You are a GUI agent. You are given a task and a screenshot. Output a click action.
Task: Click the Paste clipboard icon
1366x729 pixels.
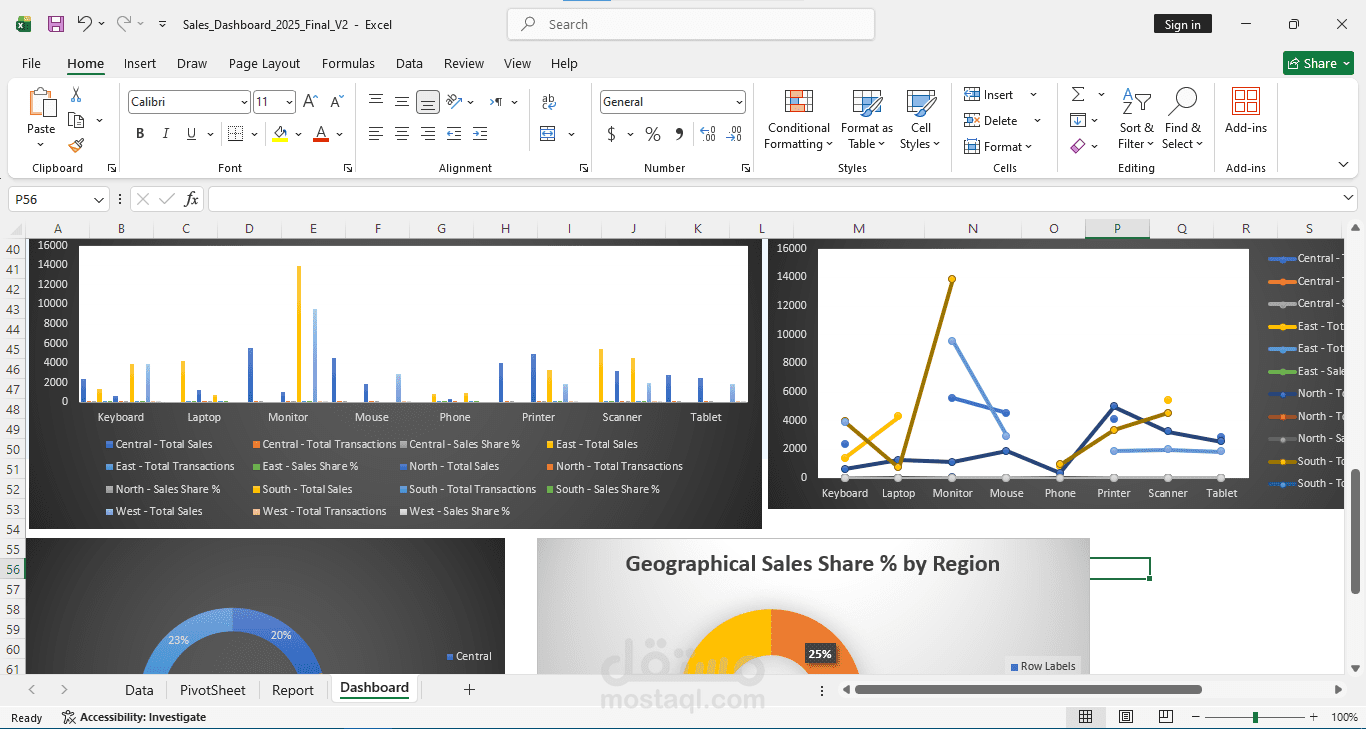(x=41, y=104)
